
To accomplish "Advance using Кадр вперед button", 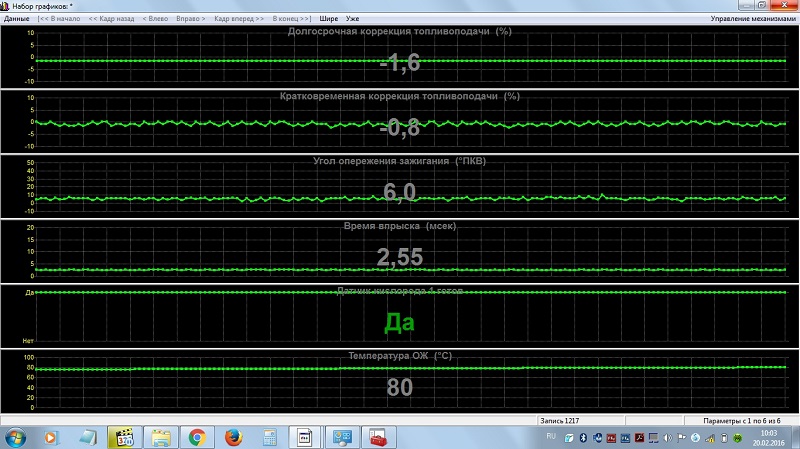I will pyautogui.click(x=239, y=19).
